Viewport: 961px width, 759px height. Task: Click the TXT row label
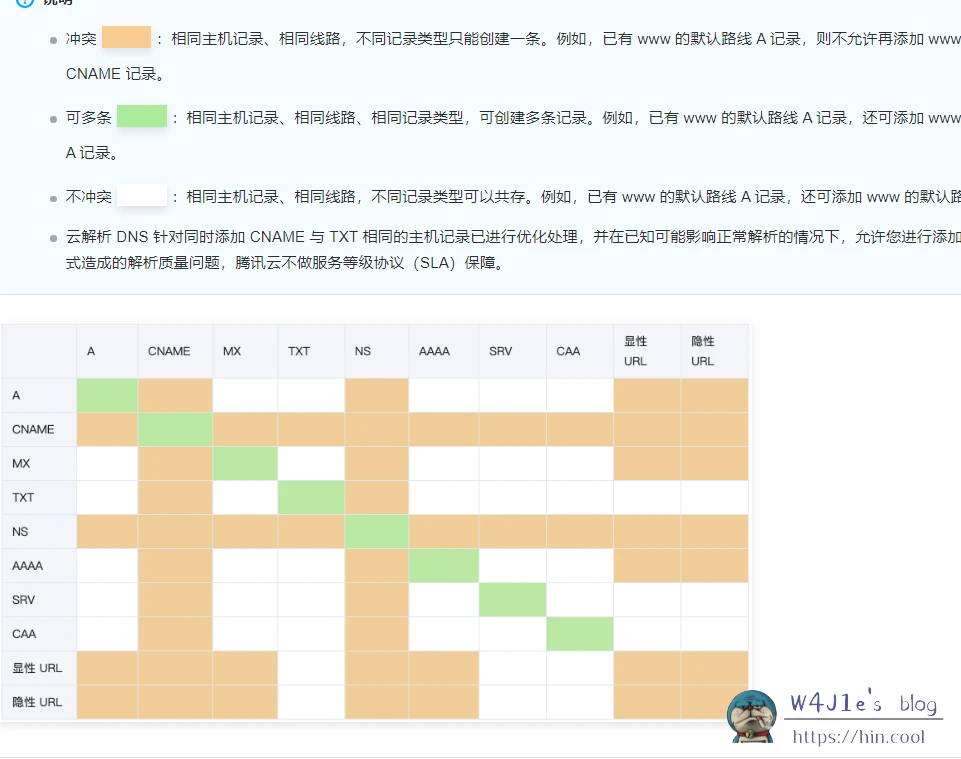click(x=23, y=497)
